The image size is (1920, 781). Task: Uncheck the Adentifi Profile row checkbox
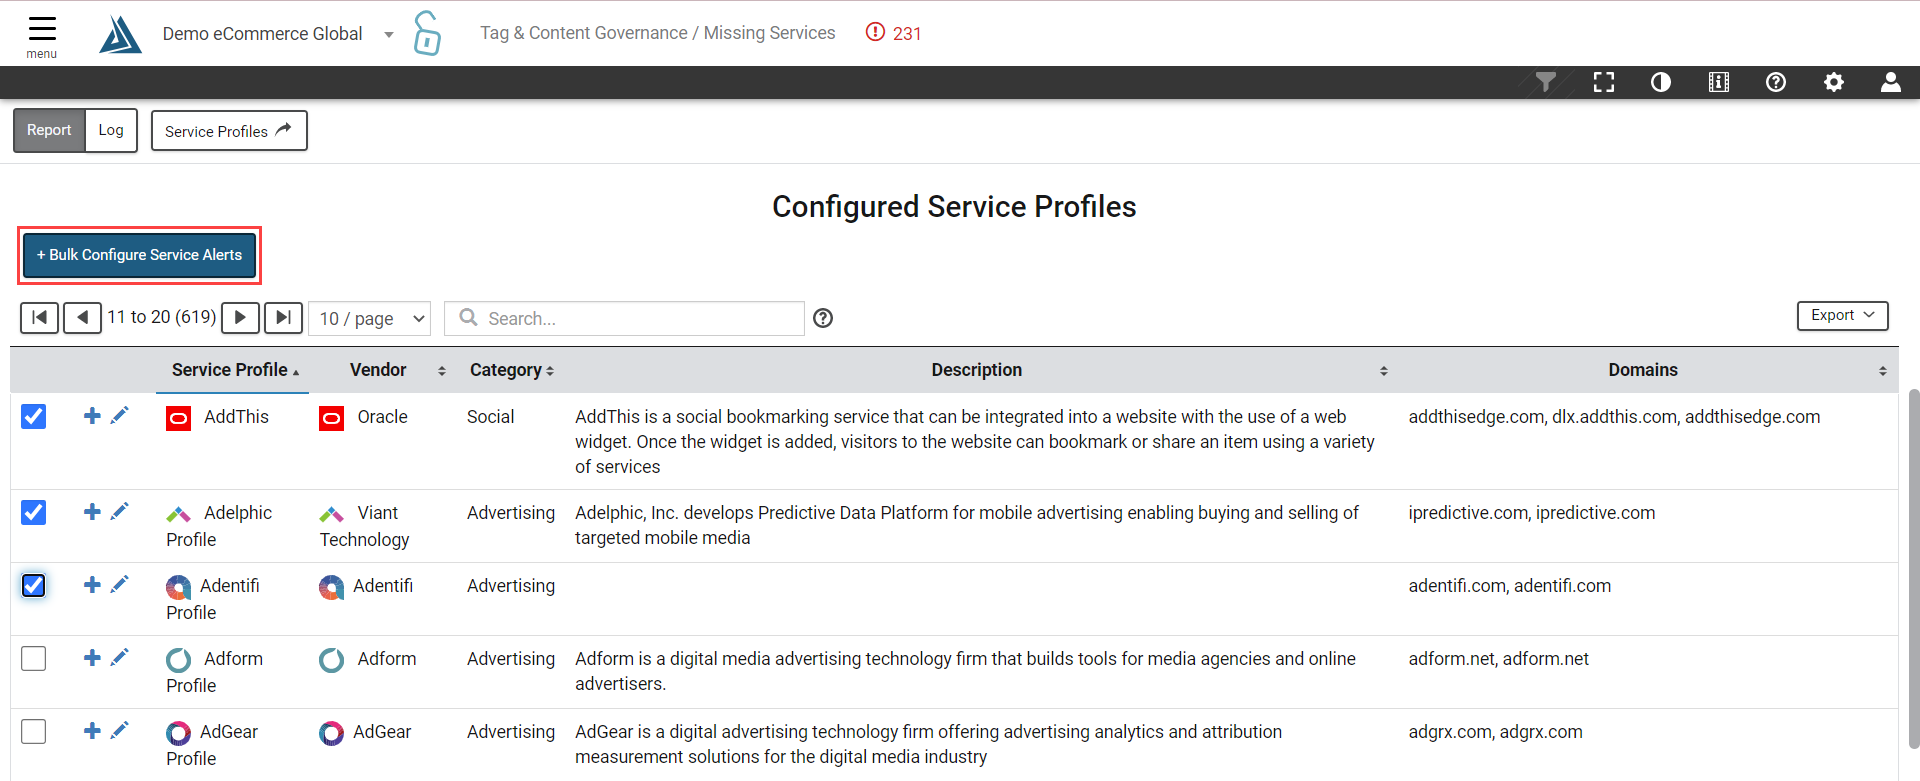34,585
